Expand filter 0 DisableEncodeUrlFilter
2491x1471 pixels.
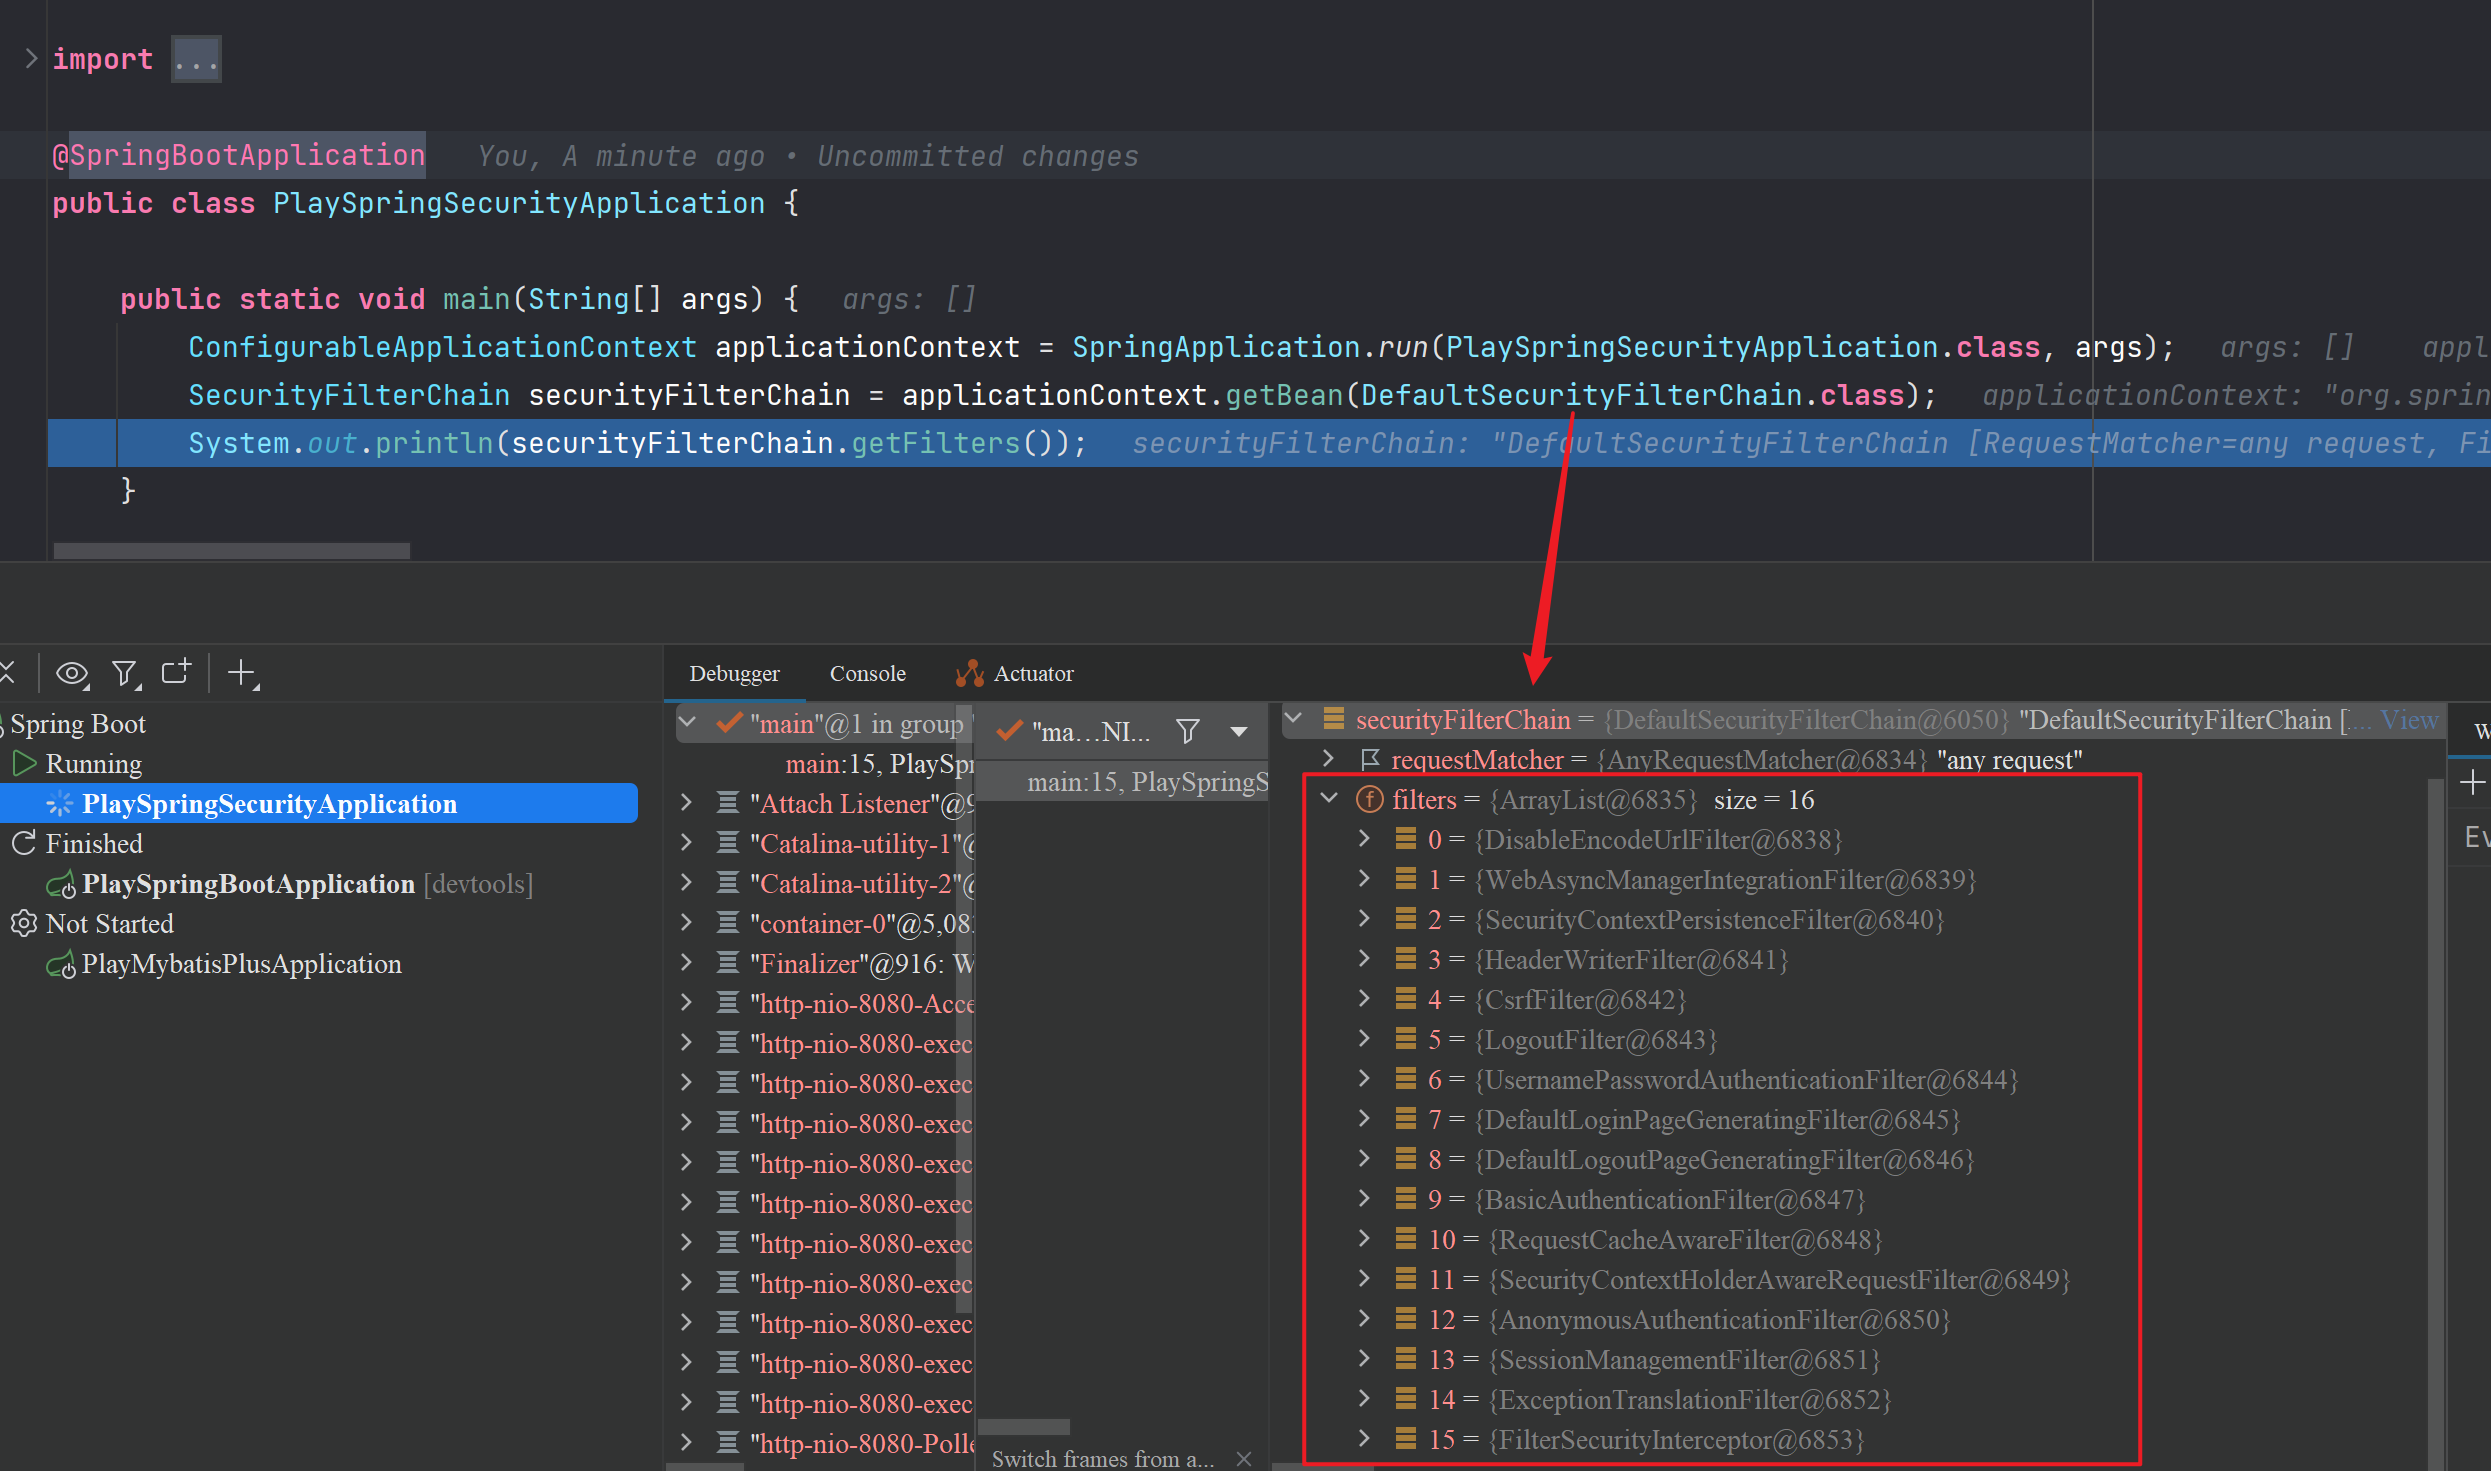1364,839
